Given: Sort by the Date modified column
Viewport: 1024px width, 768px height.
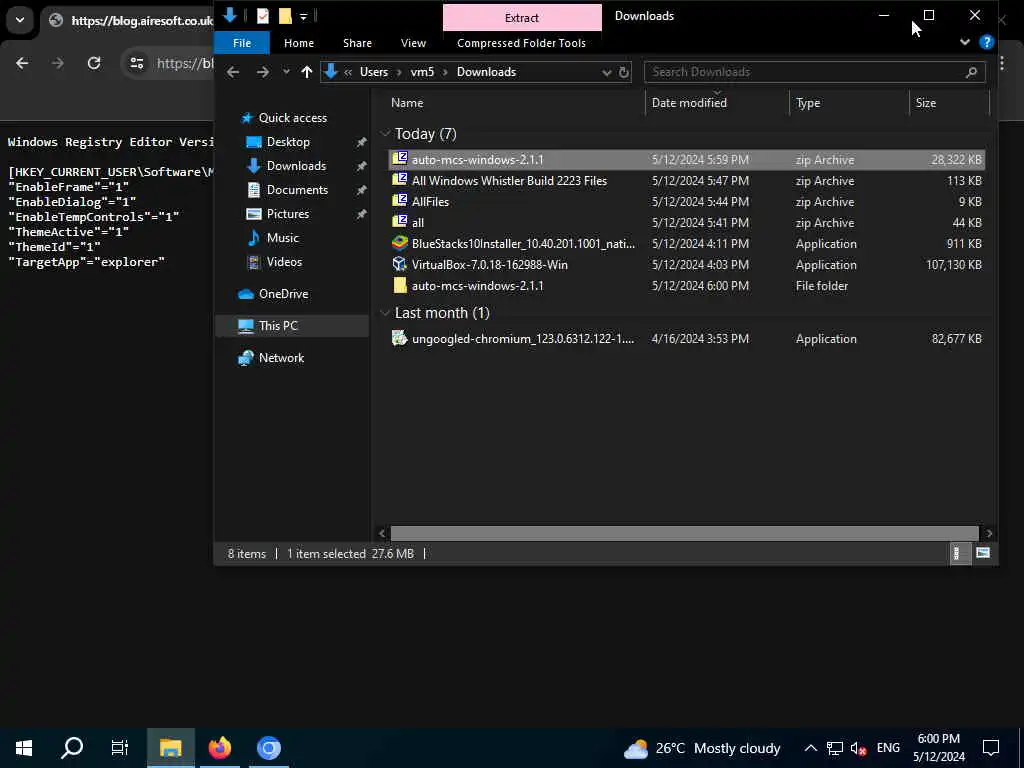Looking at the screenshot, I should [689, 103].
